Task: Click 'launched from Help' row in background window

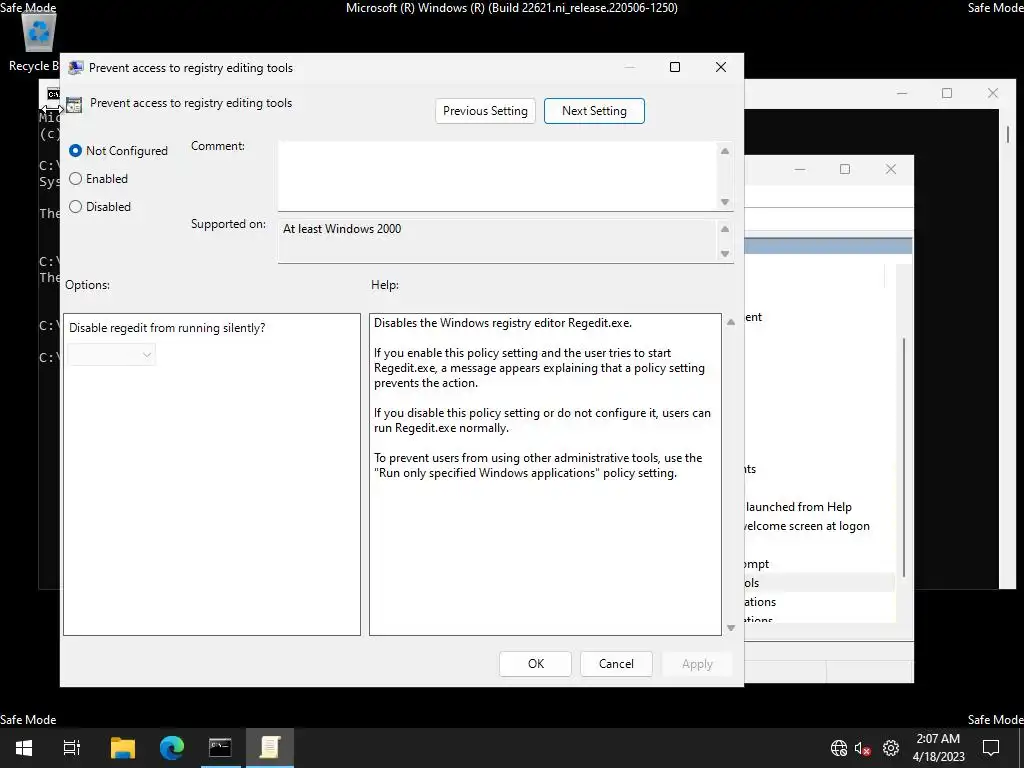Action: point(798,507)
